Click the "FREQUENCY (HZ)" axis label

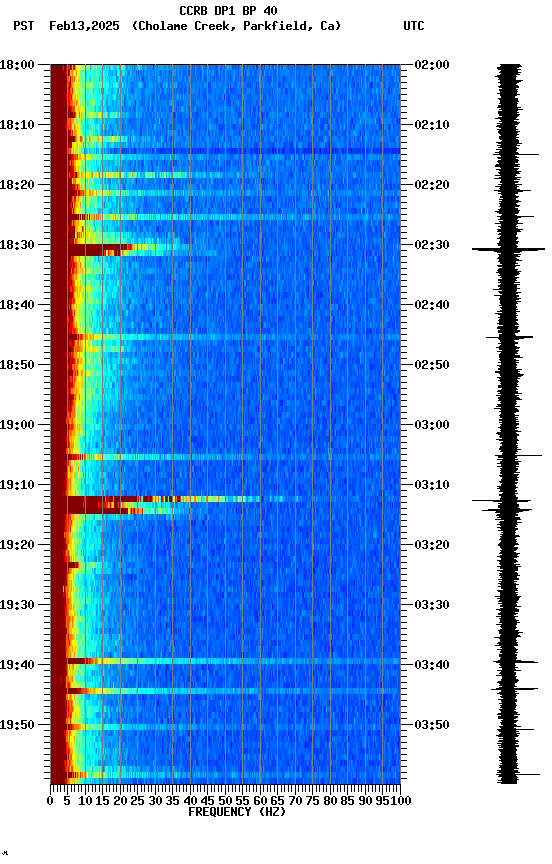[237, 812]
